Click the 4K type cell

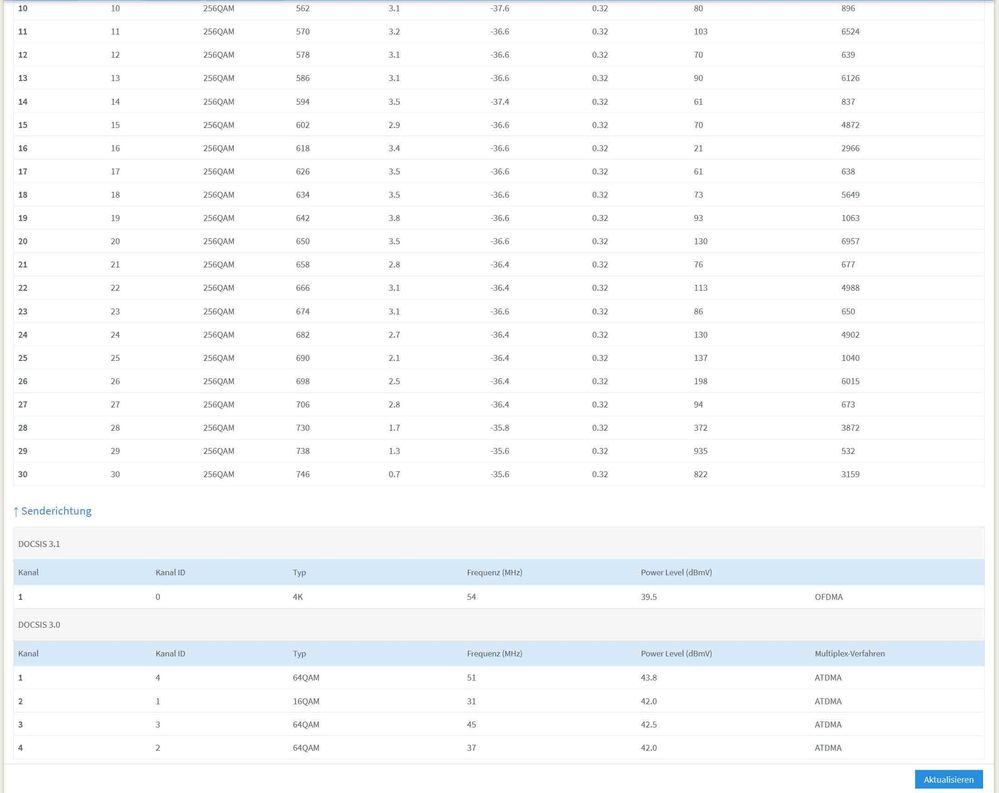coord(298,597)
